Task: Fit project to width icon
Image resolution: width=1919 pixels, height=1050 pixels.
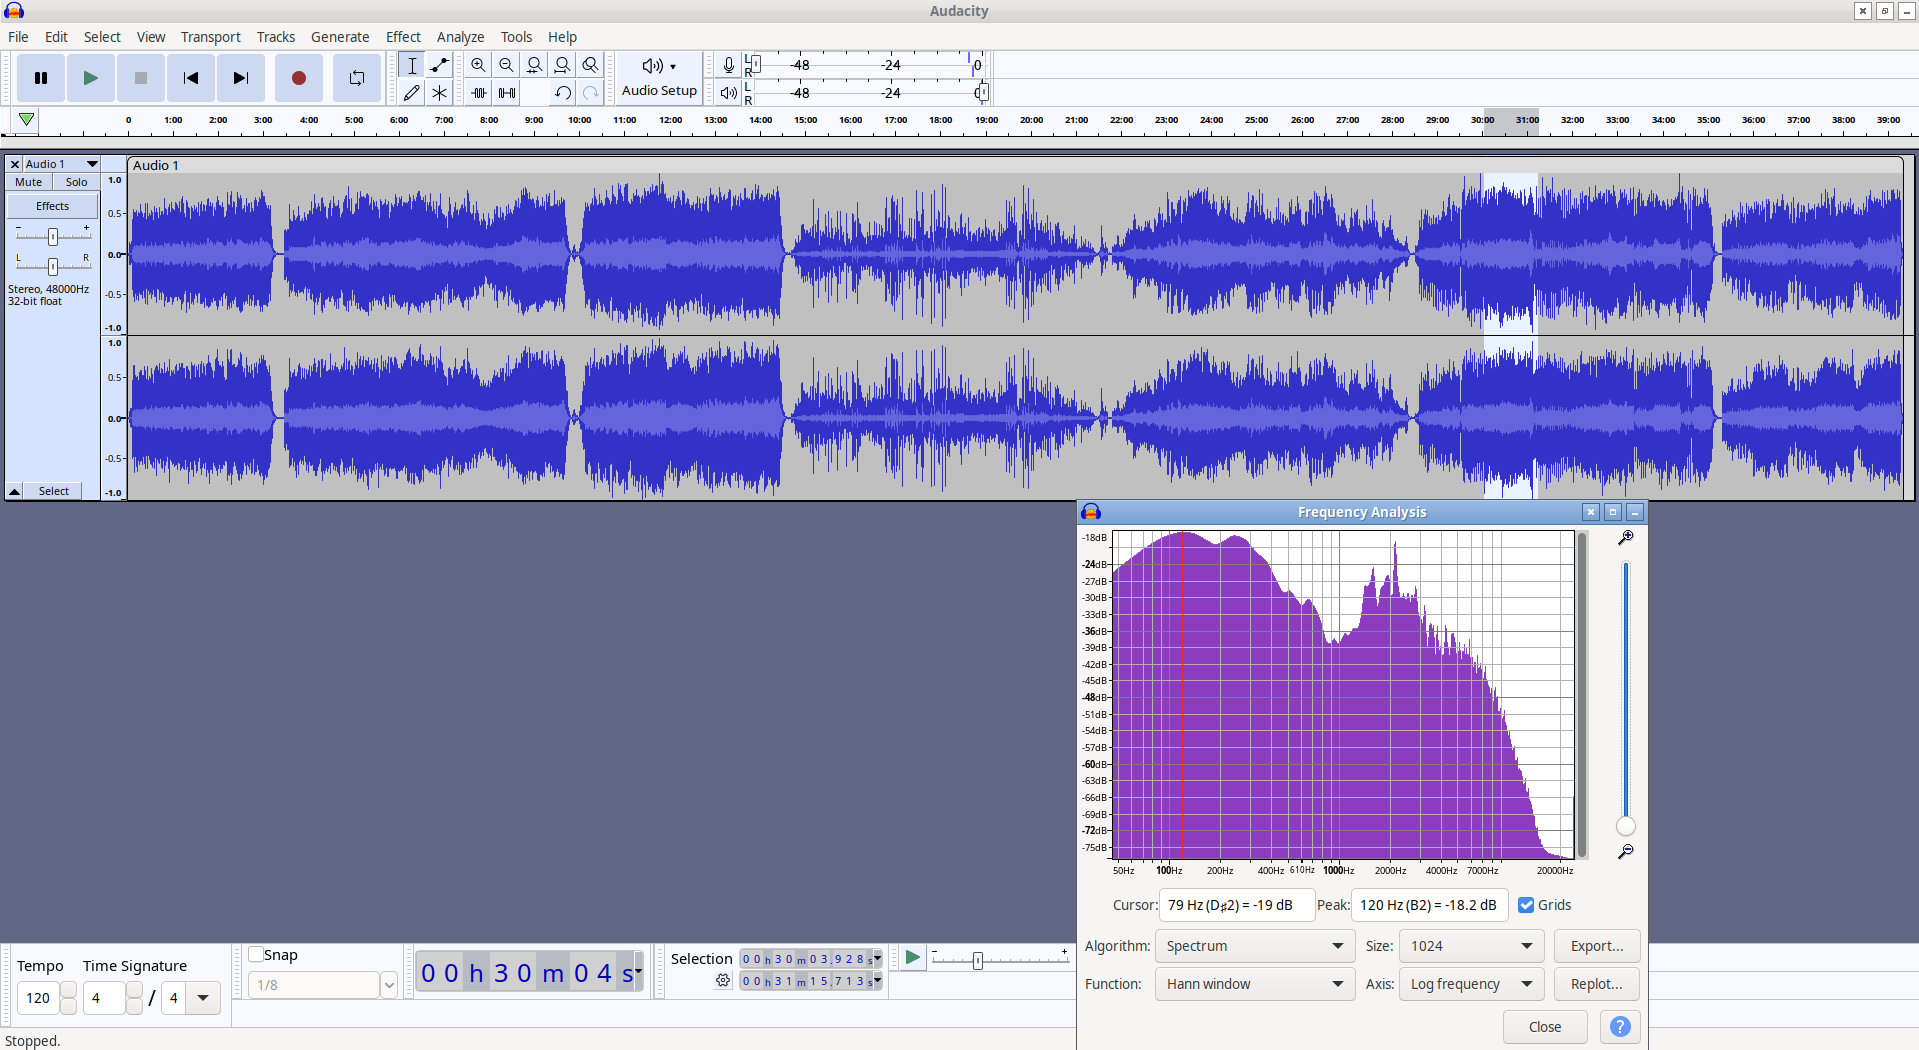Action: pos(562,65)
